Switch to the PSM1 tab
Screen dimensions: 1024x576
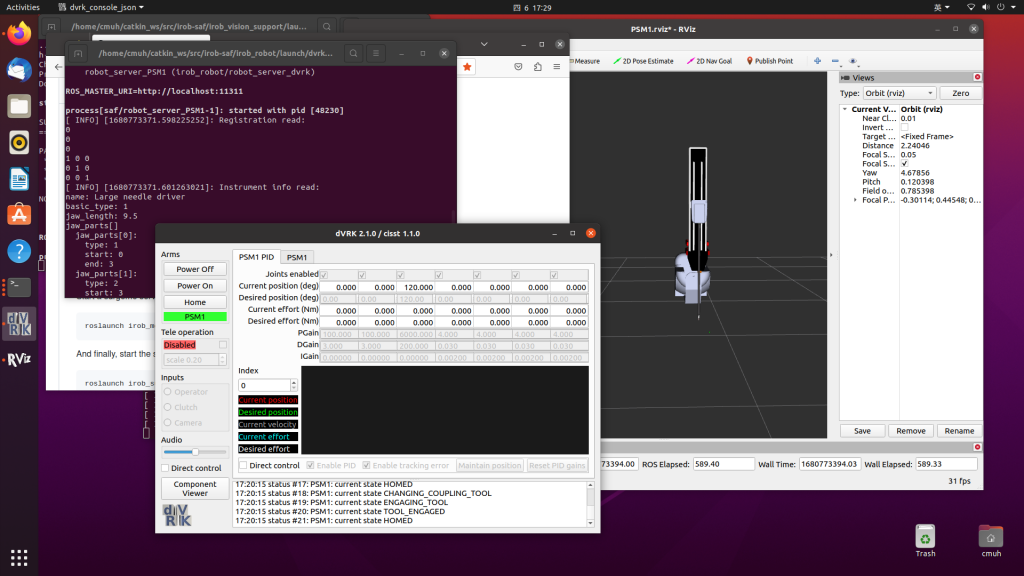[297, 257]
